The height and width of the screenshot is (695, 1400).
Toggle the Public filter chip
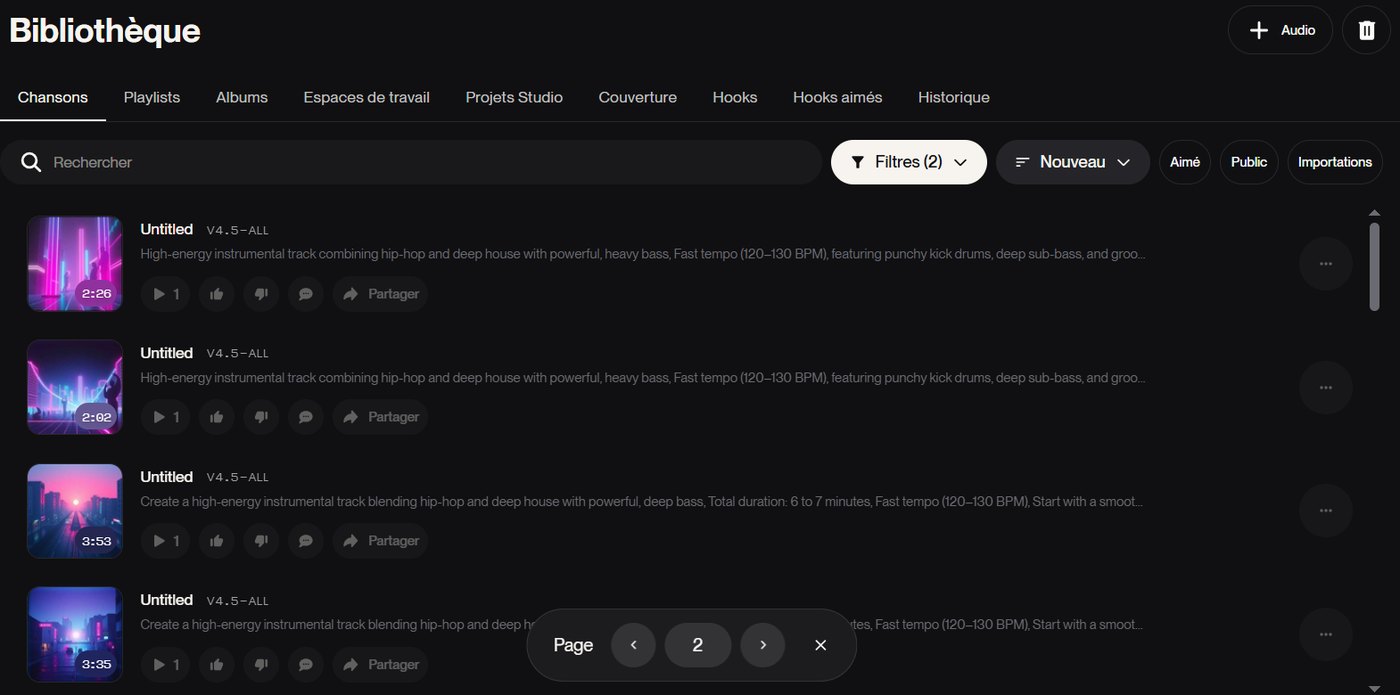[x=1249, y=162]
